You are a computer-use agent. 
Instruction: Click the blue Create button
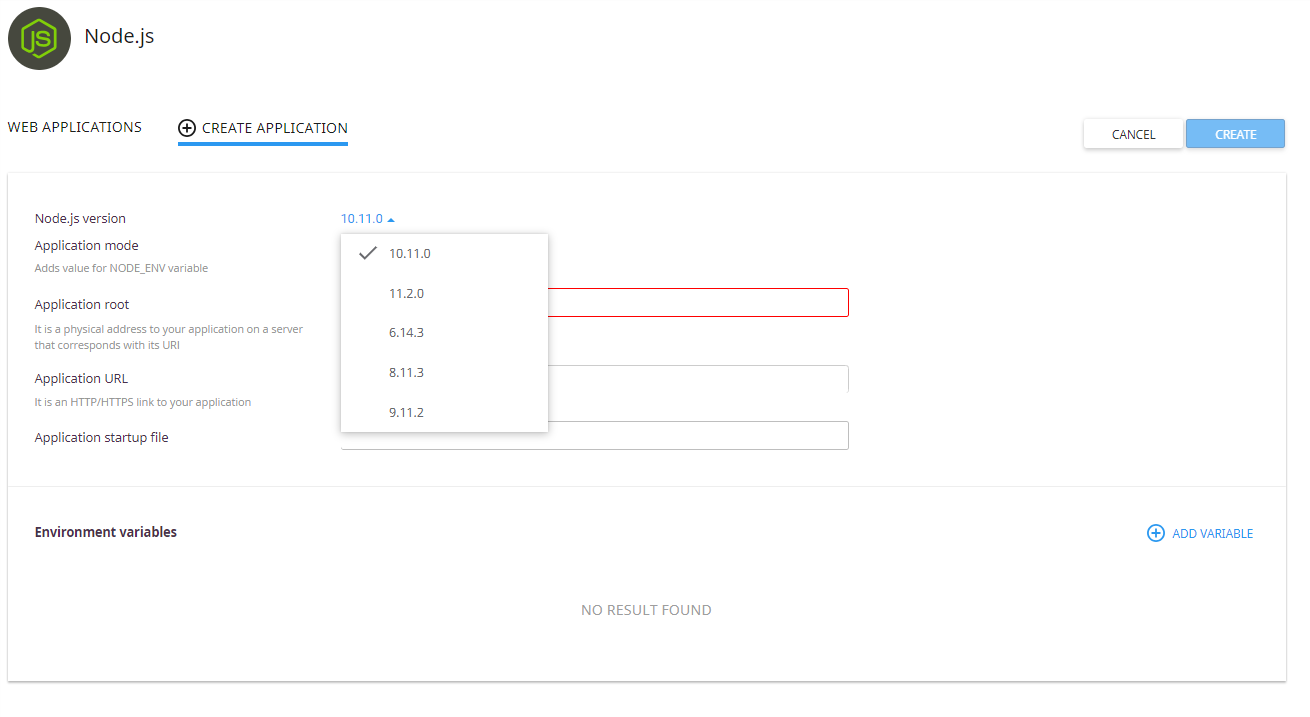1235,134
